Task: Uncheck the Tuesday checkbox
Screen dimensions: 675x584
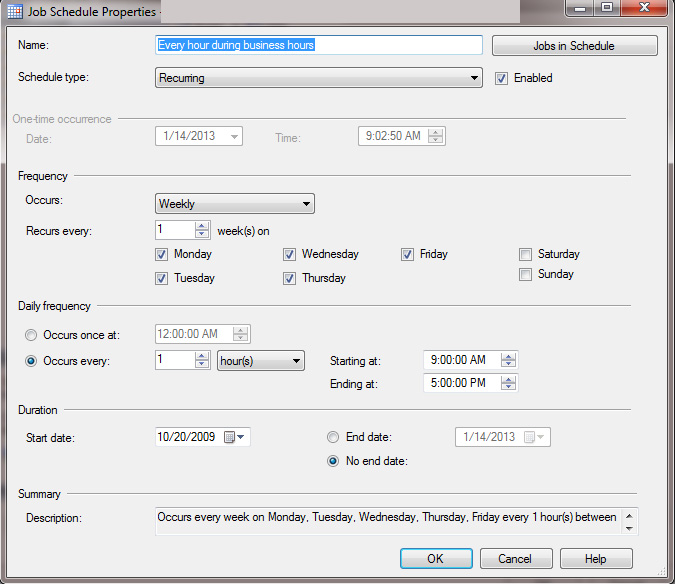Action: click(161, 278)
